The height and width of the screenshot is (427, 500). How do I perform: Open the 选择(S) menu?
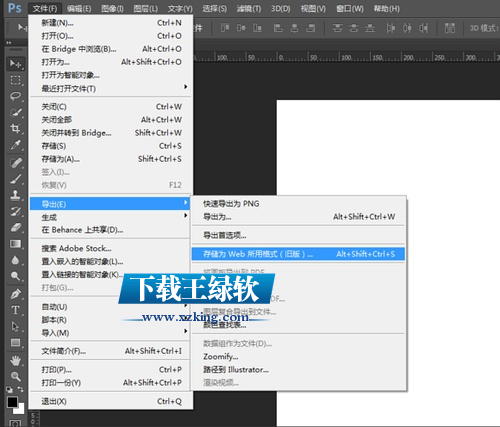(x=215, y=8)
